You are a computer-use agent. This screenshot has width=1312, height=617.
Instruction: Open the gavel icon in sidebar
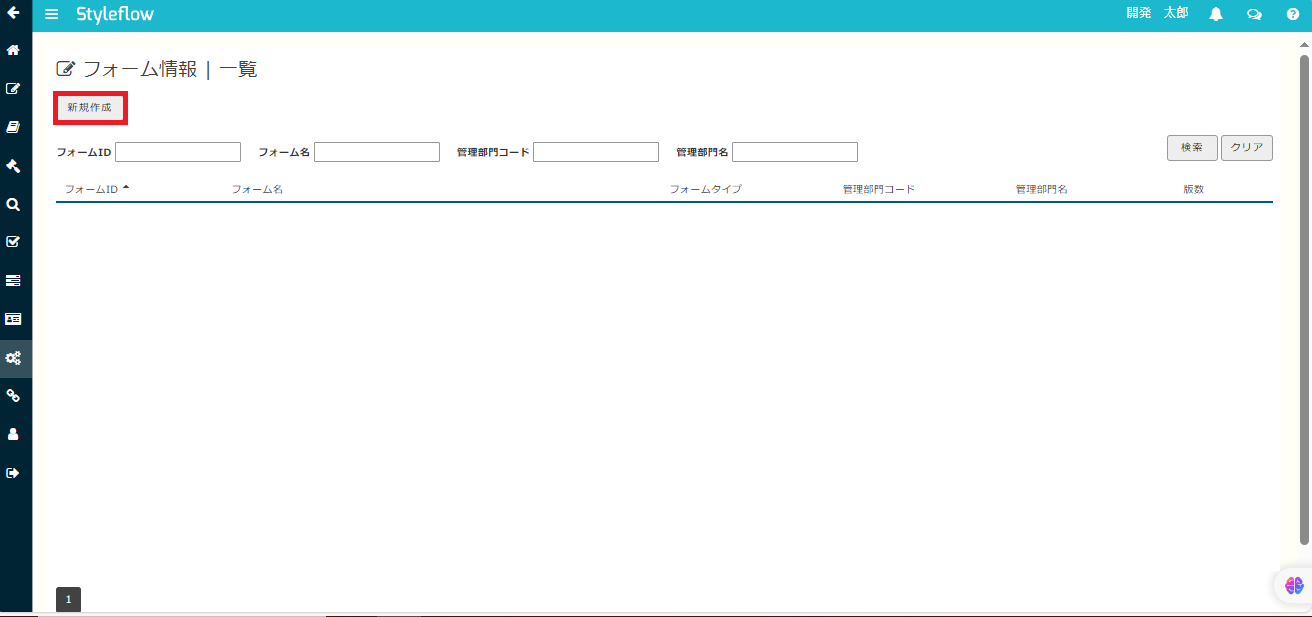pyautogui.click(x=13, y=165)
